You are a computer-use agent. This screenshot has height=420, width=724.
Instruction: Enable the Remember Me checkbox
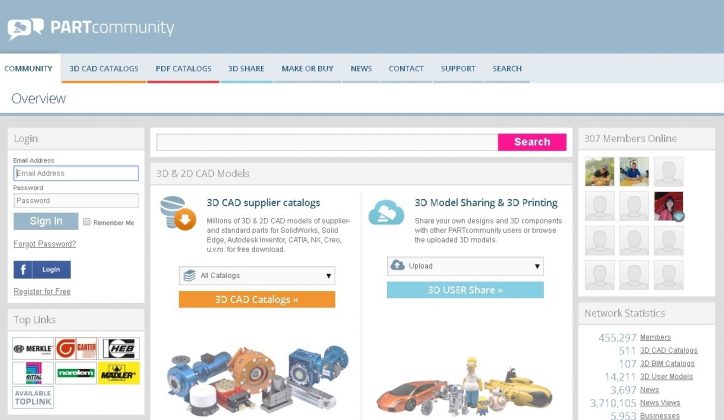88,222
